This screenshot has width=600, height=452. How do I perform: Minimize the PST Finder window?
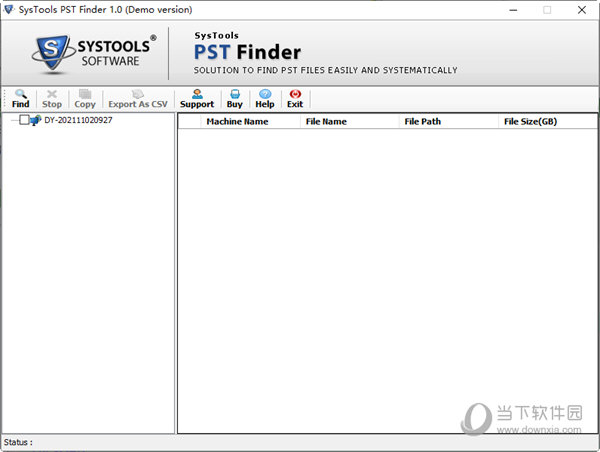[514, 10]
